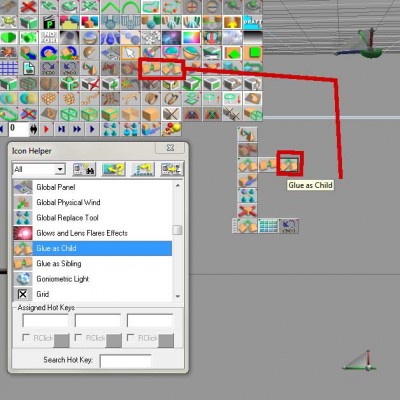Click the second Assigned Hot Keys field
The height and width of the screenshot is (400, 400).
[98, 321]
